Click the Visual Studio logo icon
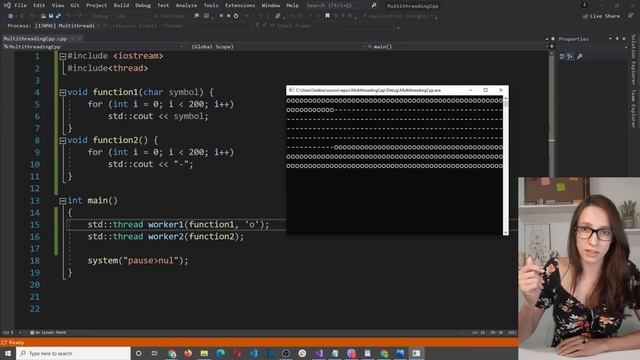 [7, 5]
